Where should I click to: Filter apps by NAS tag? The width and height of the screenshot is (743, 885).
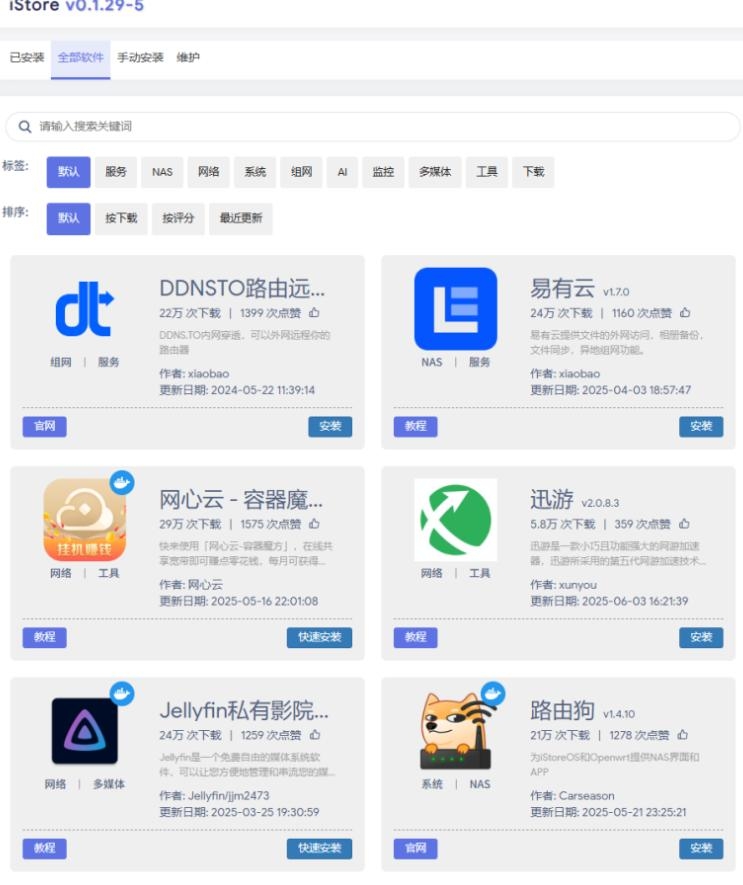point(162,172)
